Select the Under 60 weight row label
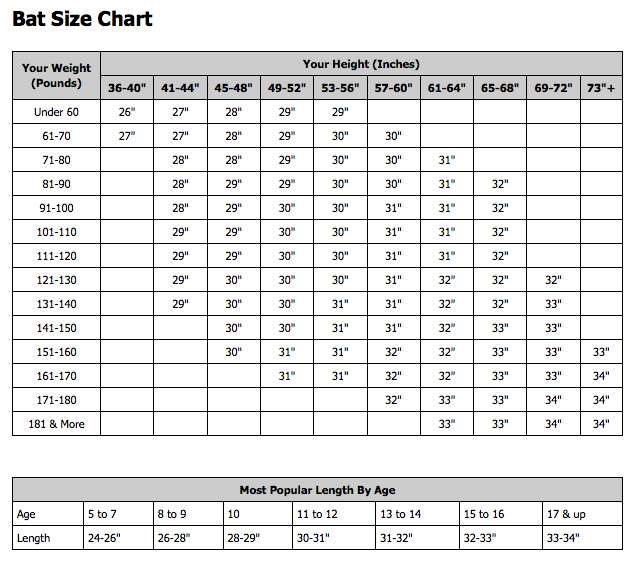This screenshot has height=563, width=638. pos(57,112)
